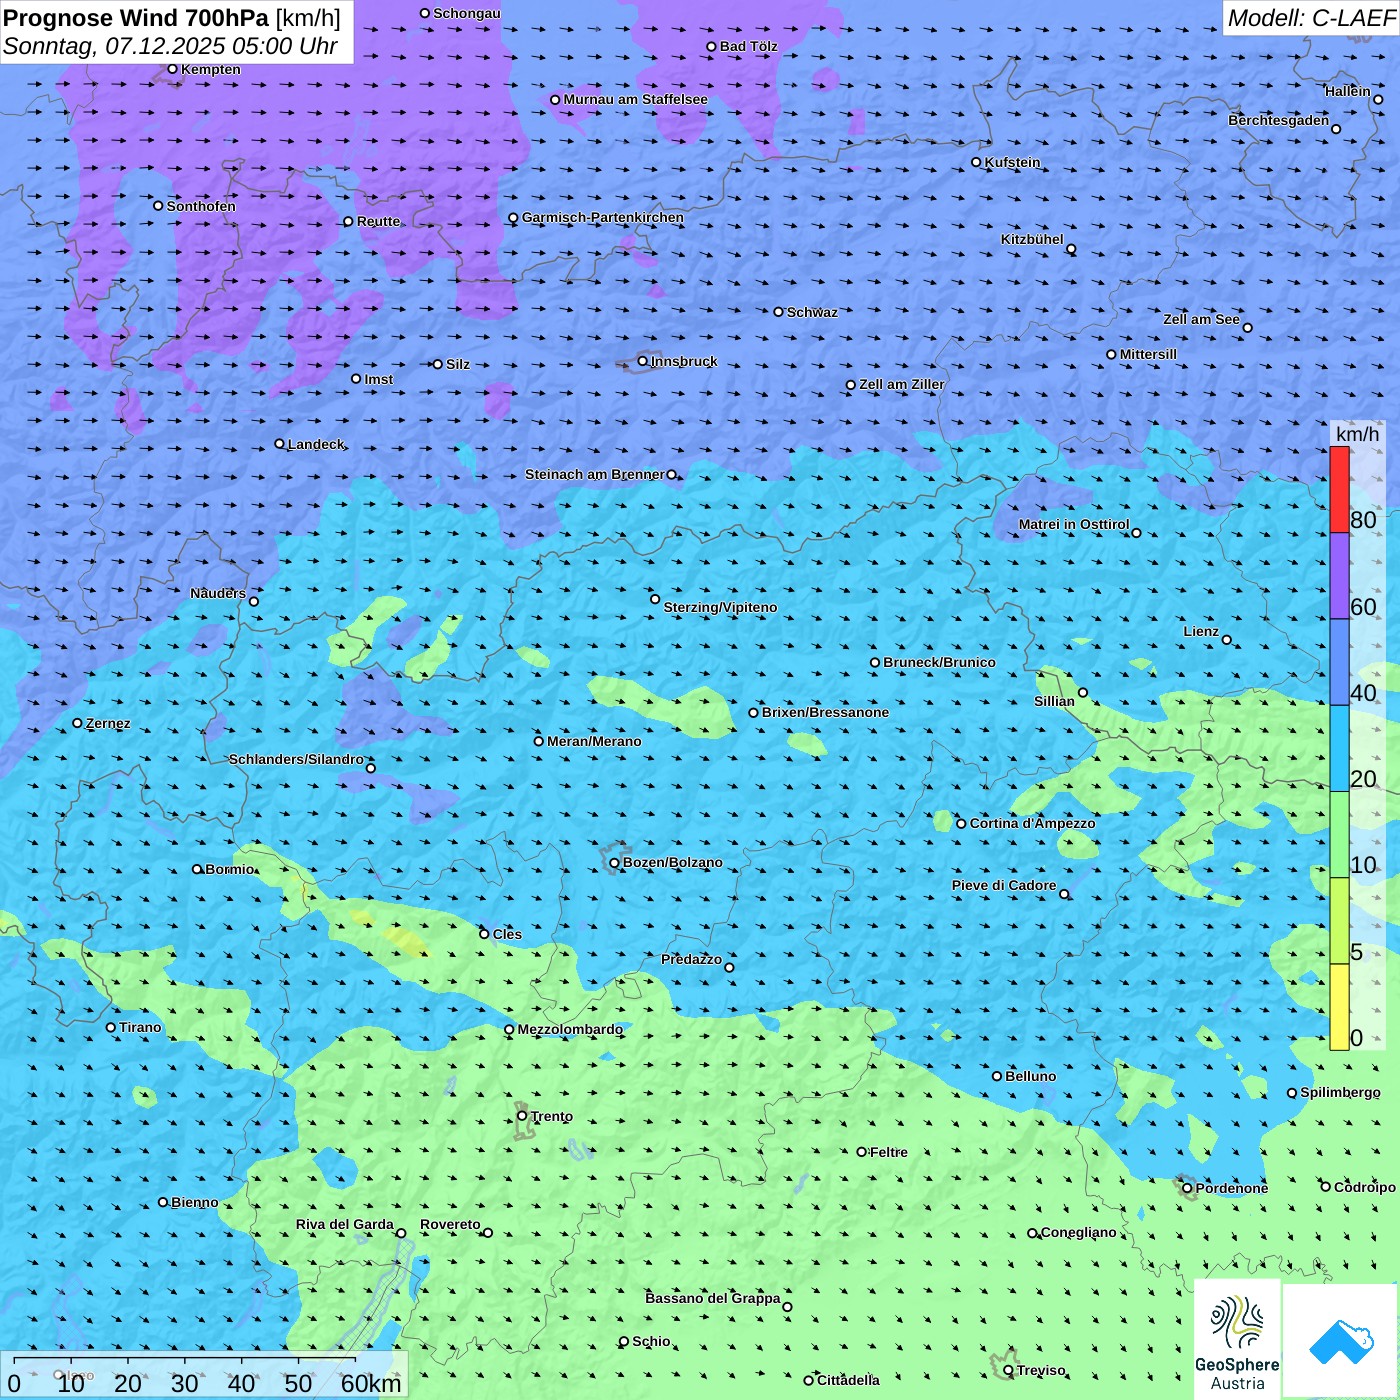1400x1400 pixels.
Task: Click the 'Codroipo' label
Action: click(x=1365, y=1187)
